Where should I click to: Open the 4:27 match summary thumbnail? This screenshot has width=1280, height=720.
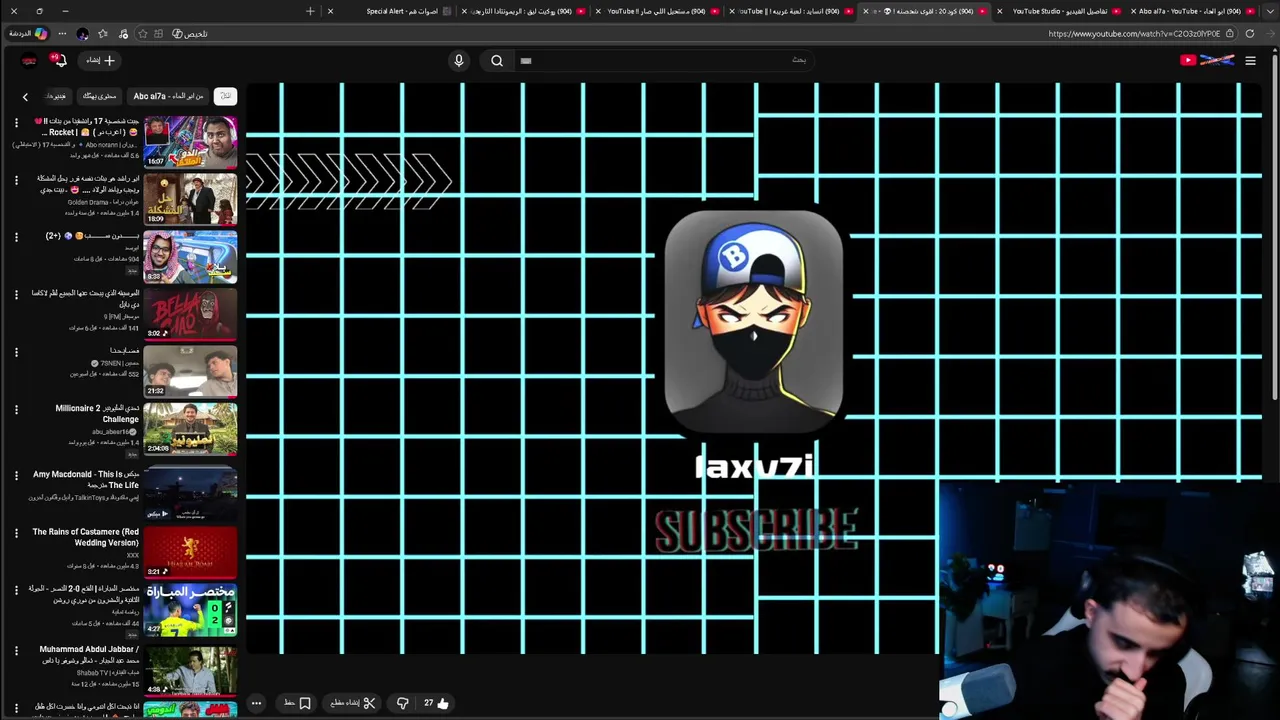coord(190,610)
